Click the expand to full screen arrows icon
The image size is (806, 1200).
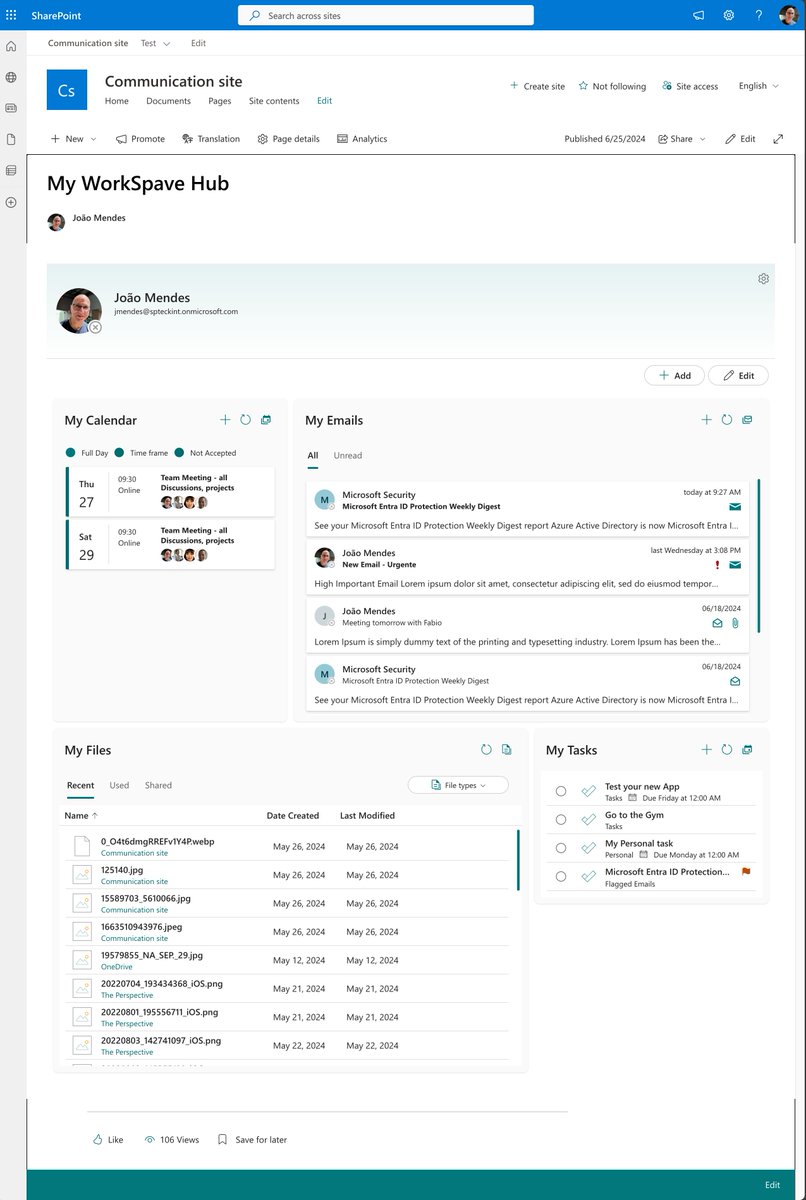(778, 139)
